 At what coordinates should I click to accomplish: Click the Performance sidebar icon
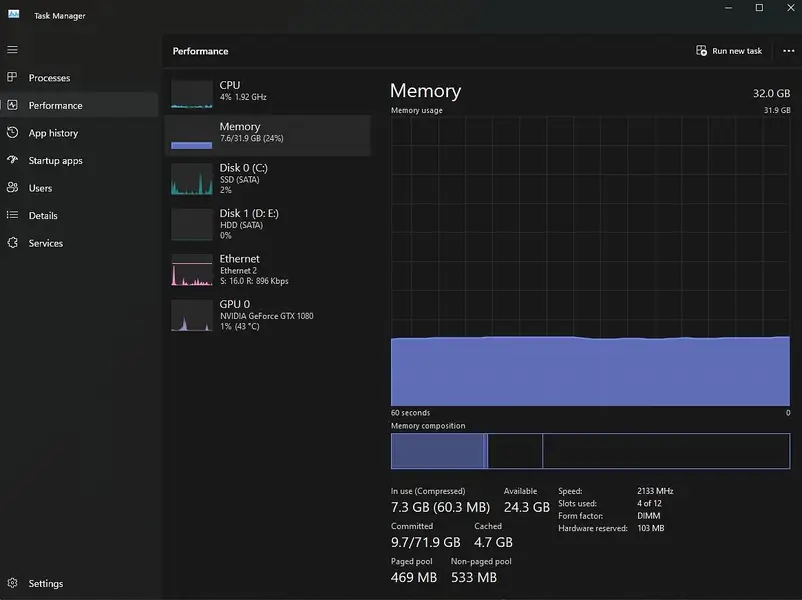pos(12,105)
